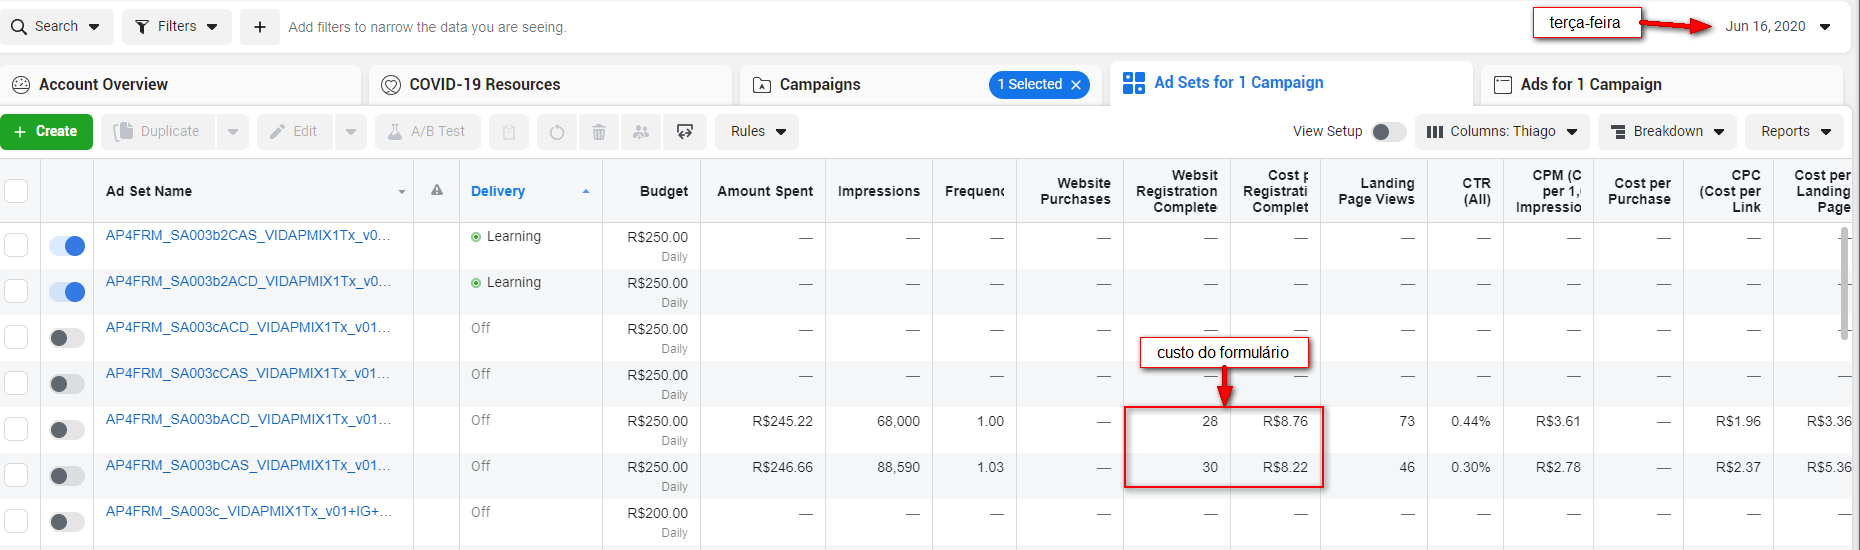Viewport: 1860px width, 550px height.
Task: Click the Ad Sets grid icon
Action: click(1134, 83)
